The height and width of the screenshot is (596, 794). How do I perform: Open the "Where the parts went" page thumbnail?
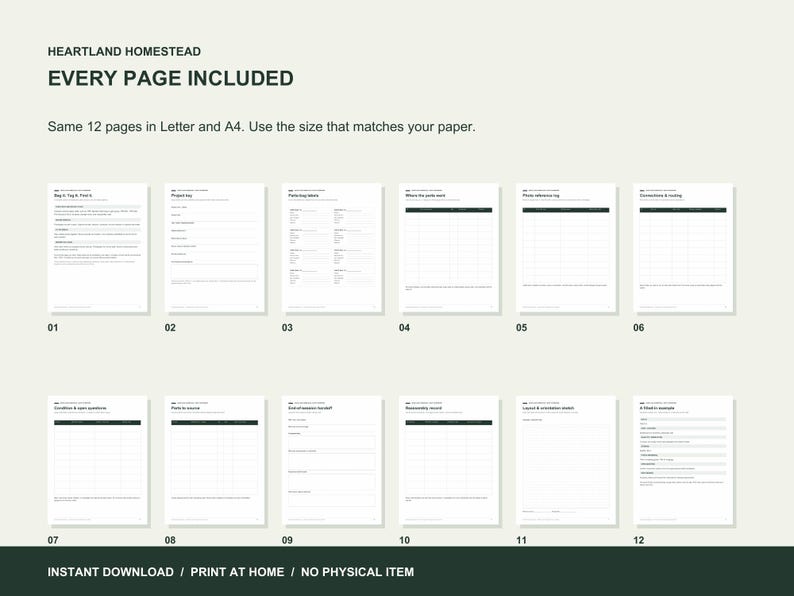click(449, 248)
